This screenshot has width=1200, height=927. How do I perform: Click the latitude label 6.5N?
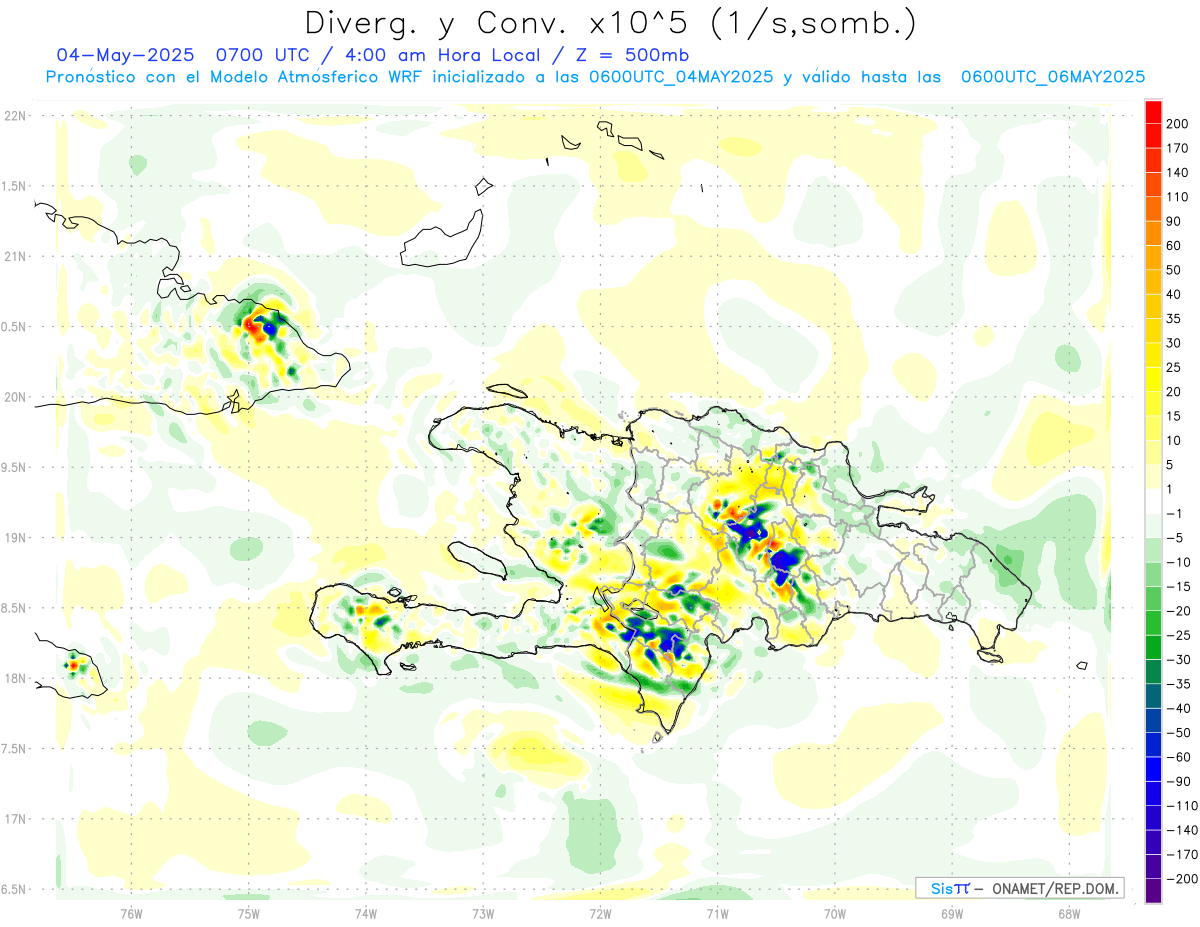14,889
